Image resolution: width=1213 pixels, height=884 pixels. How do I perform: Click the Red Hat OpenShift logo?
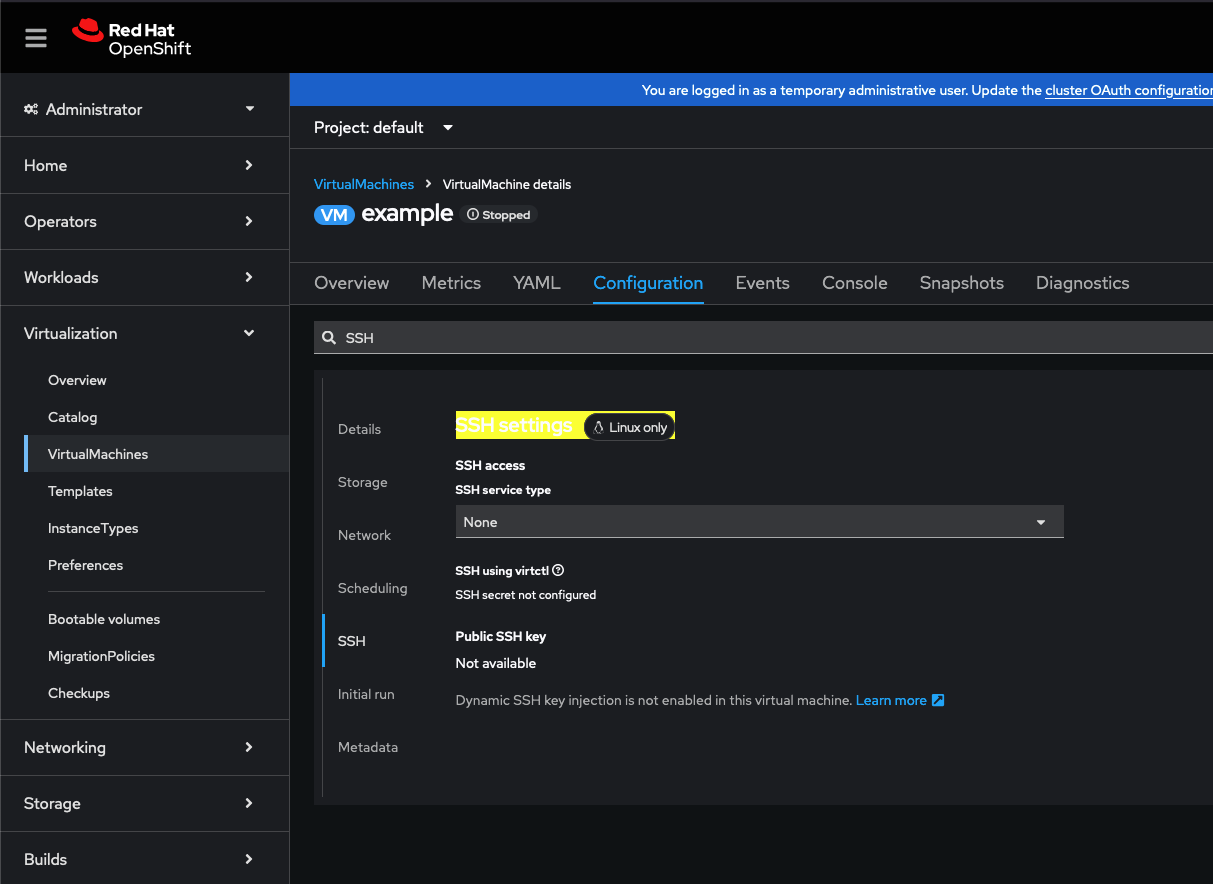(x=132, y=38)
